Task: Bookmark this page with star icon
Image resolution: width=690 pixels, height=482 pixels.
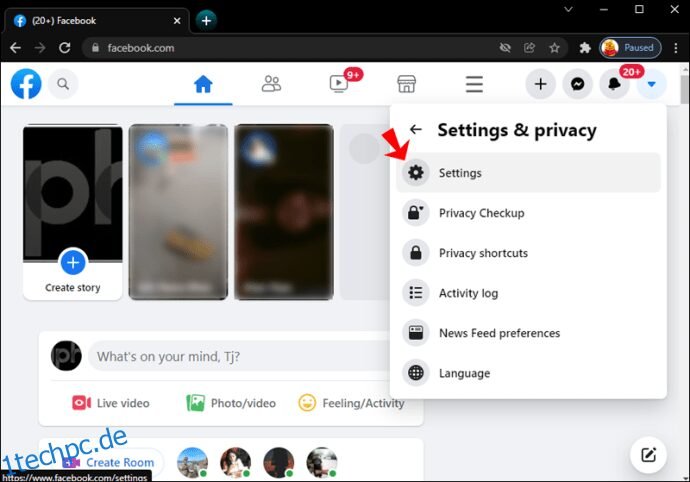Action: click(x=554, y=48)
